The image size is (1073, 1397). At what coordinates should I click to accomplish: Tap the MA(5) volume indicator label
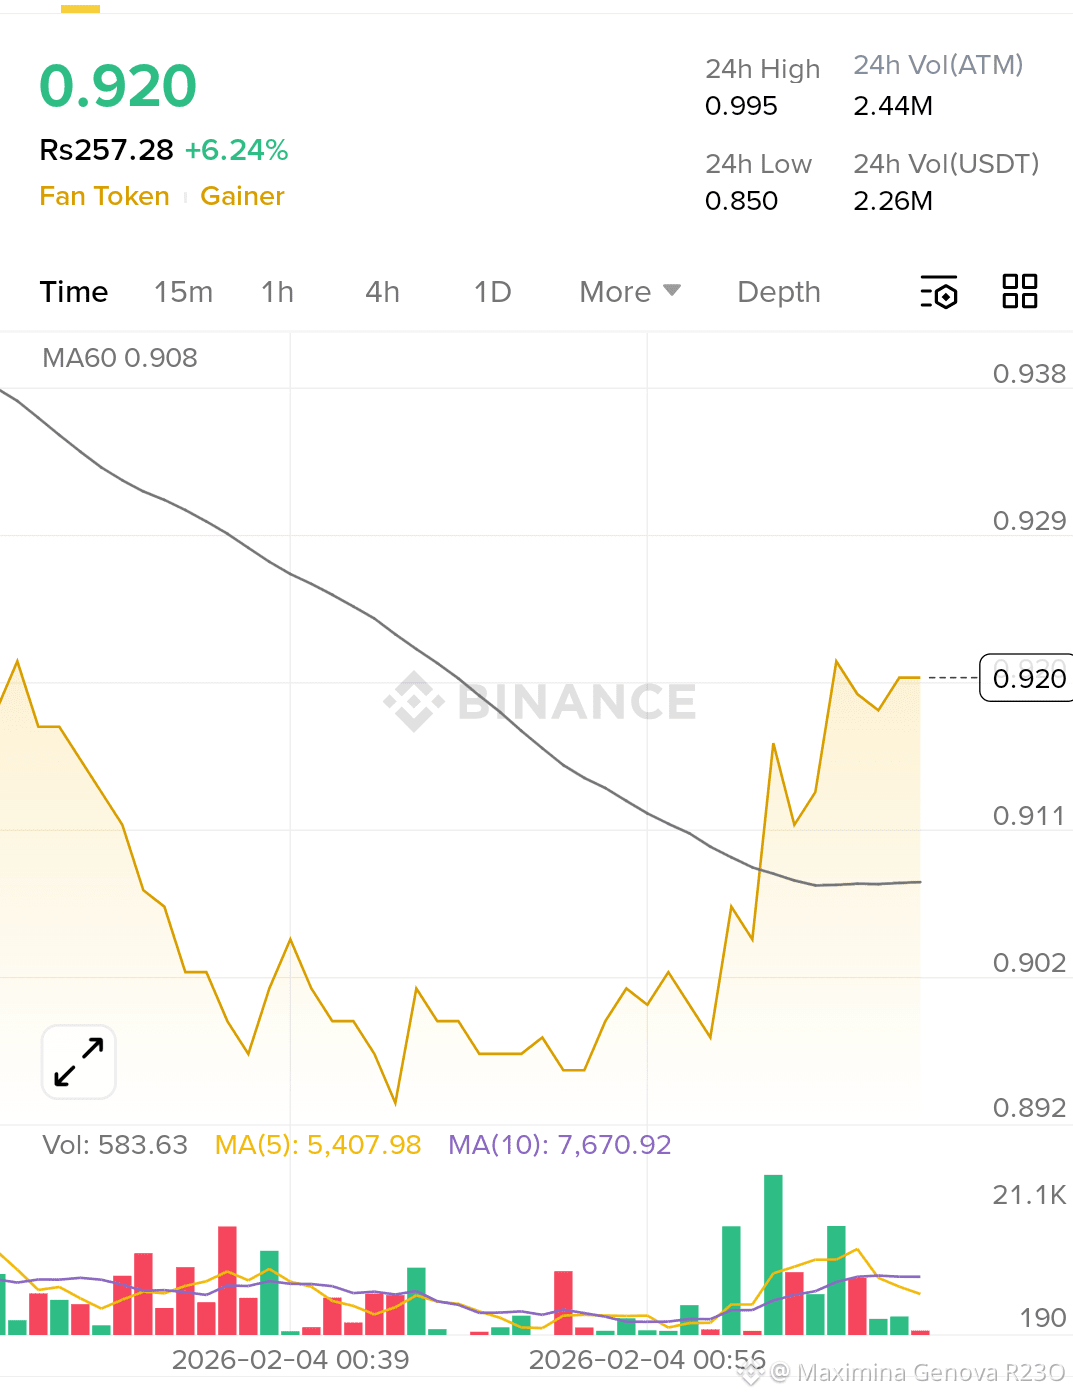pos(318,1145)
